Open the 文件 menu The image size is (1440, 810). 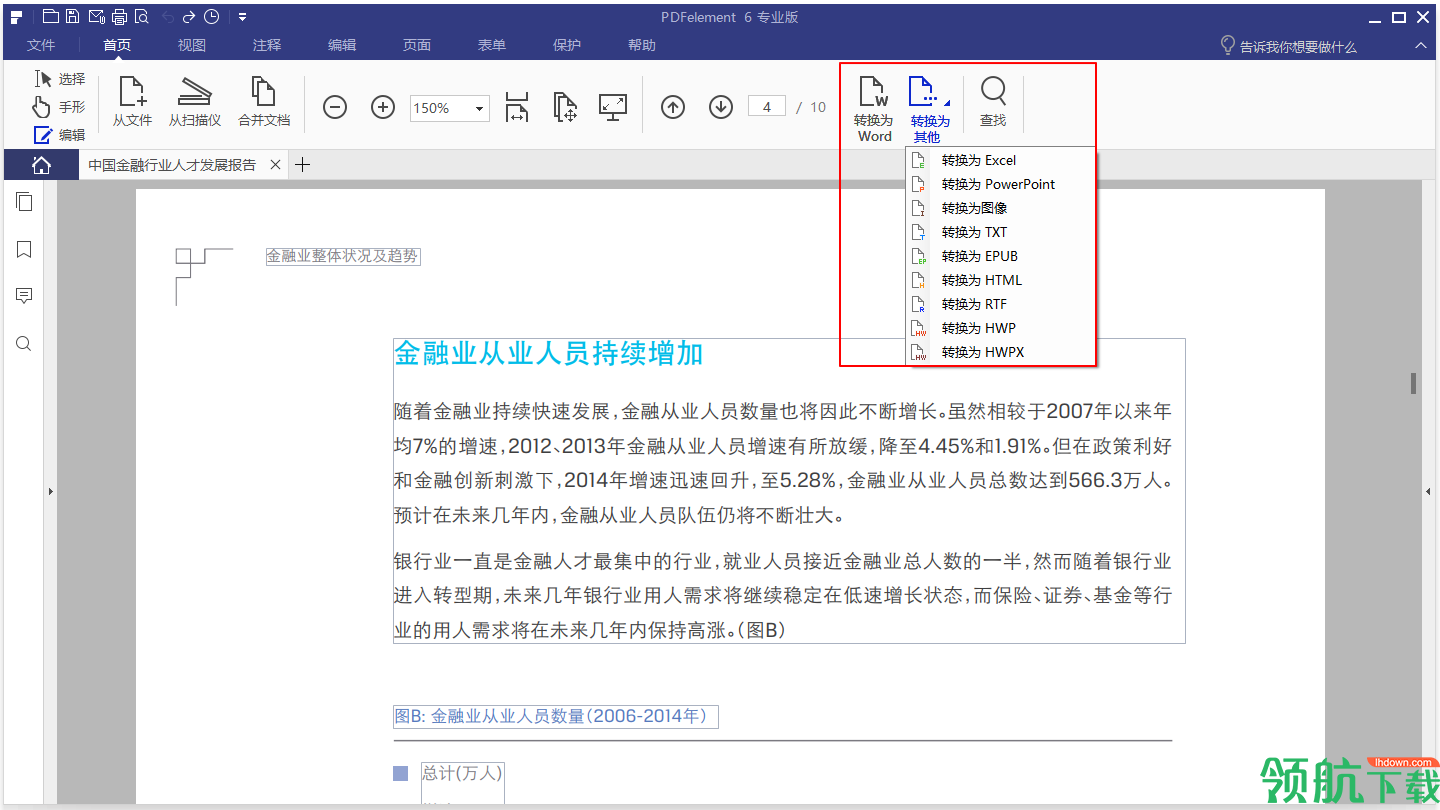pos(41,45)
